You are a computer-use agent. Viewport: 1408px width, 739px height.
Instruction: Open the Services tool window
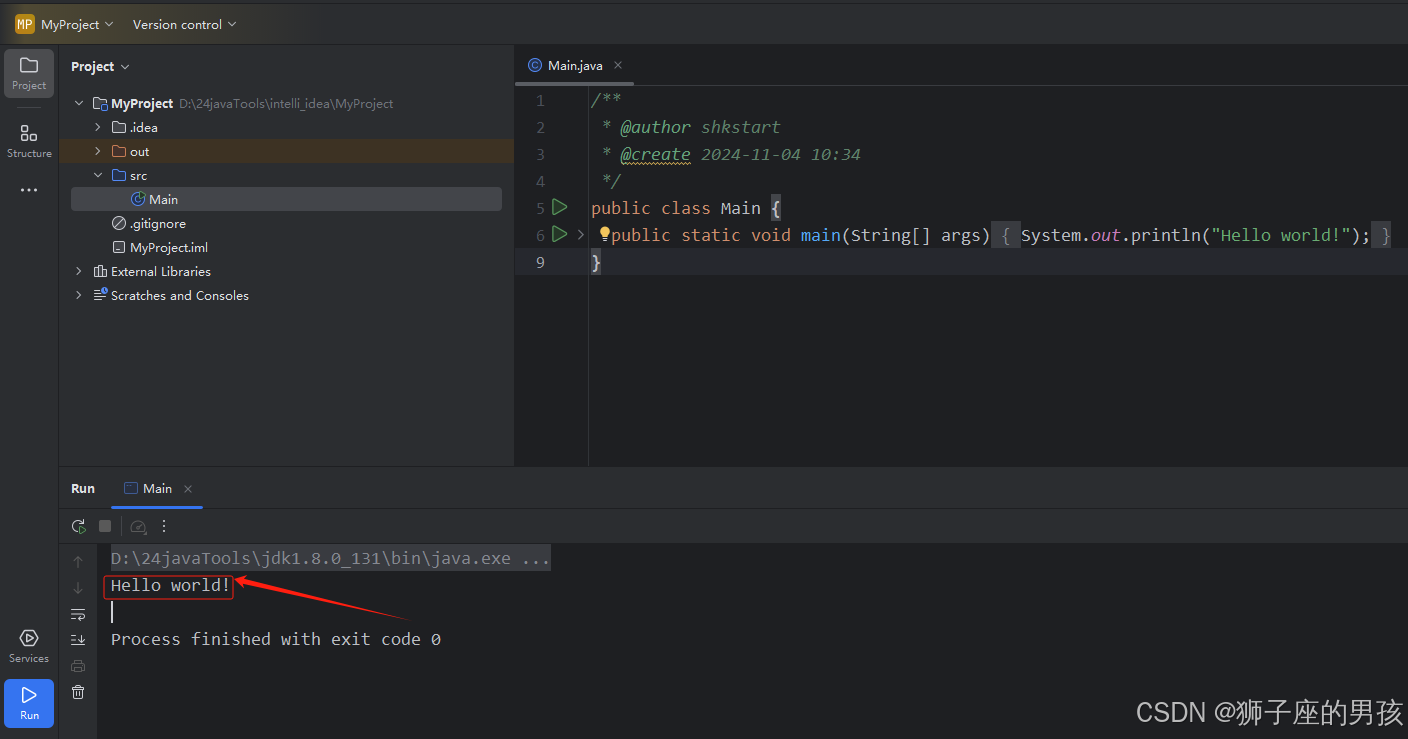coord(29,646)
